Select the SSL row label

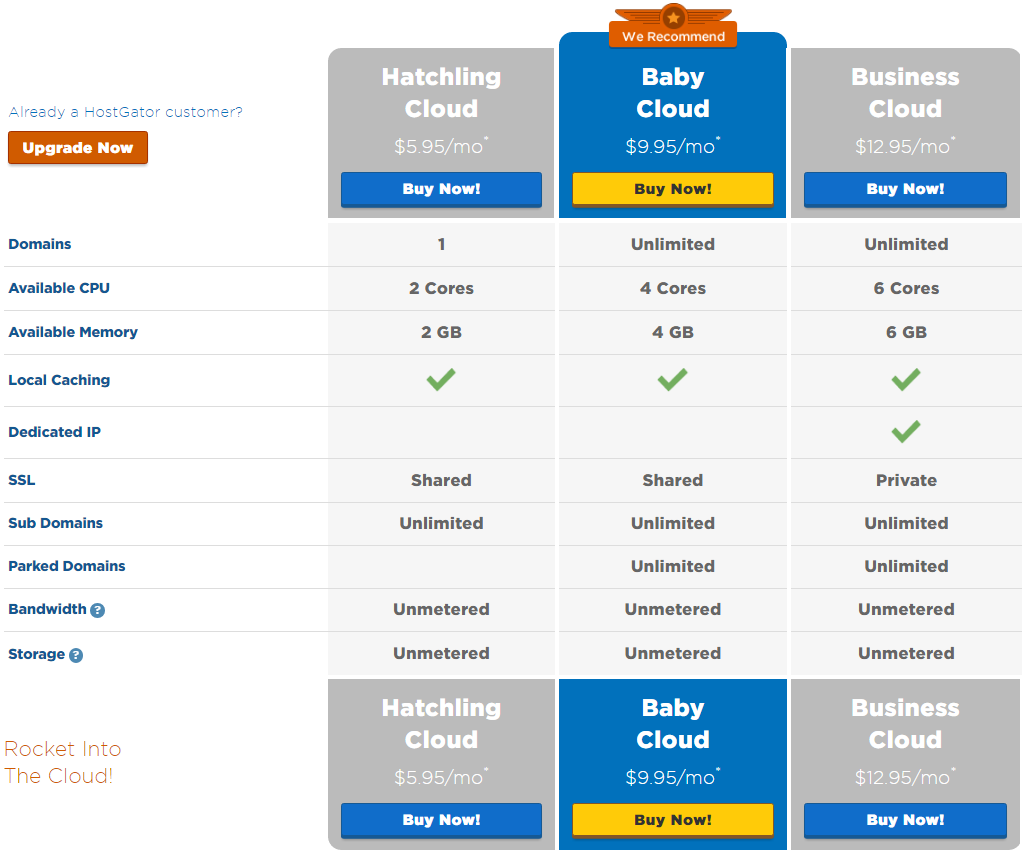click(22, 480)
